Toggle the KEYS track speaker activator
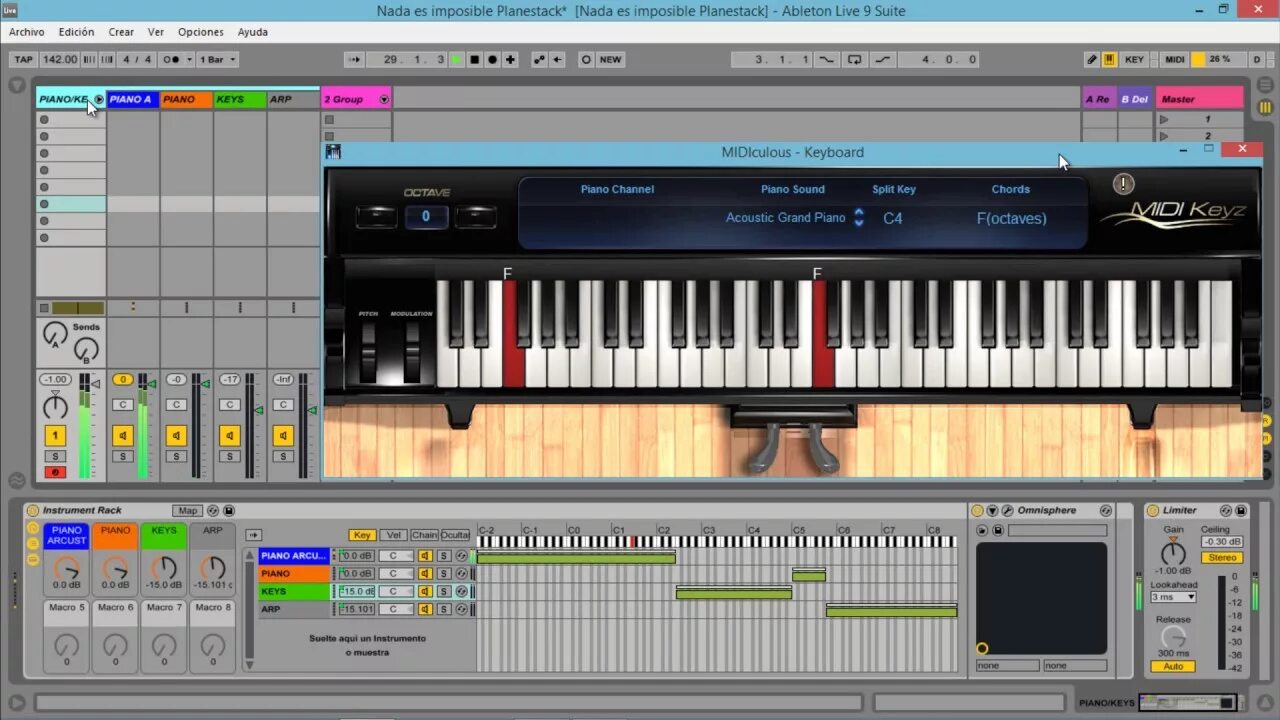 coord(230,436)
